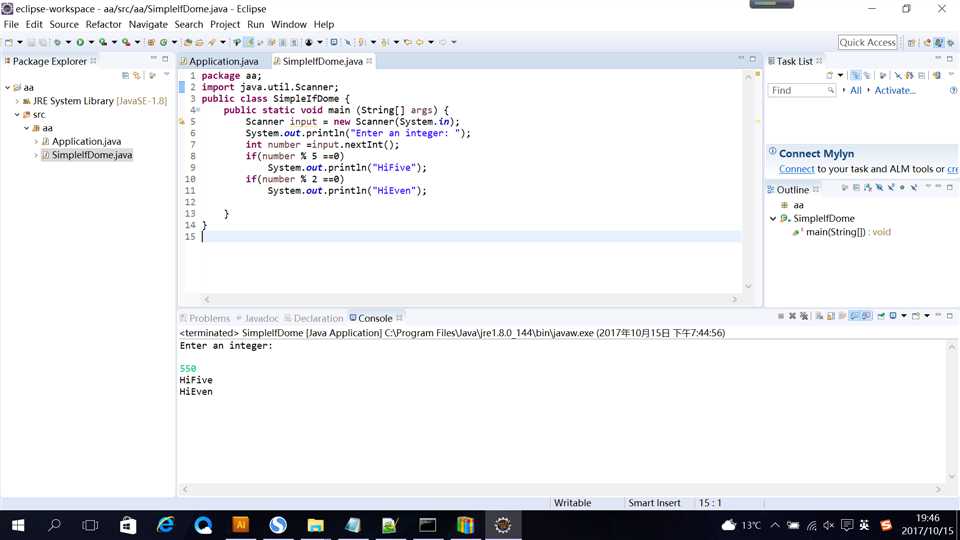Viewport: 960px width, 540px height.
Task: Open the Open Console dropdown arrow
Action: coord(927,316)
